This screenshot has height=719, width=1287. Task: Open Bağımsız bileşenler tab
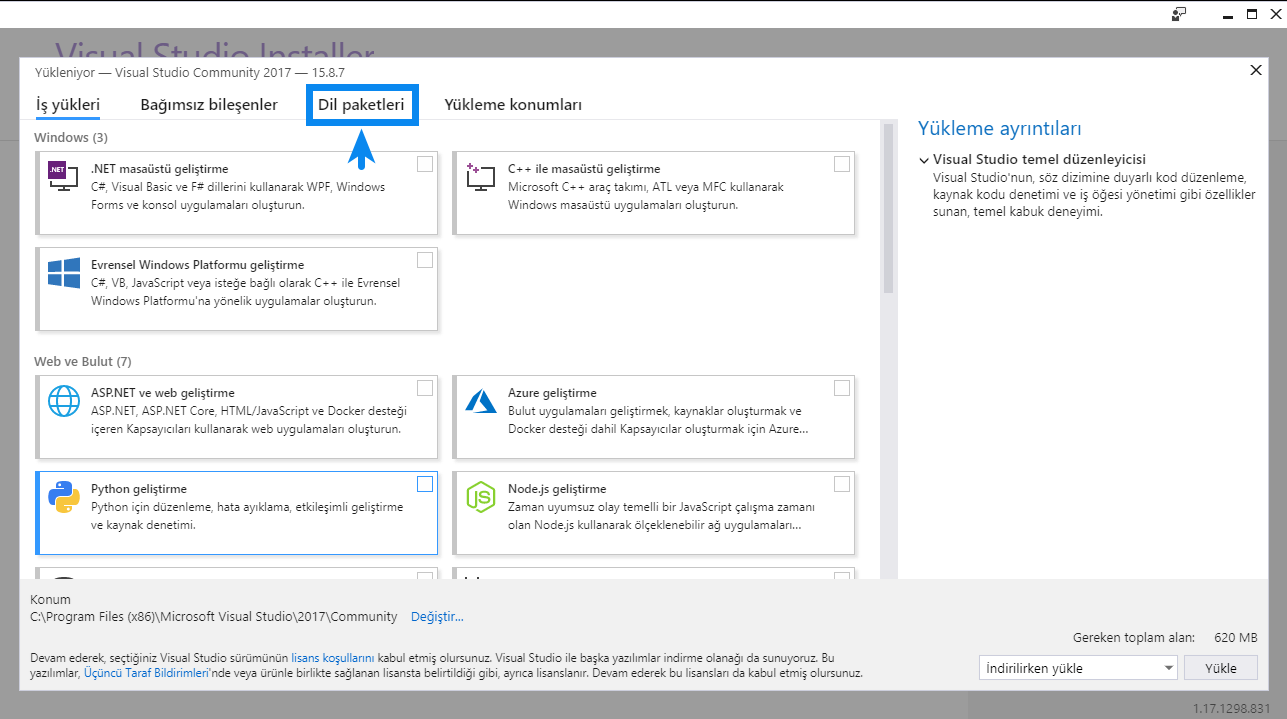[209, 104]
